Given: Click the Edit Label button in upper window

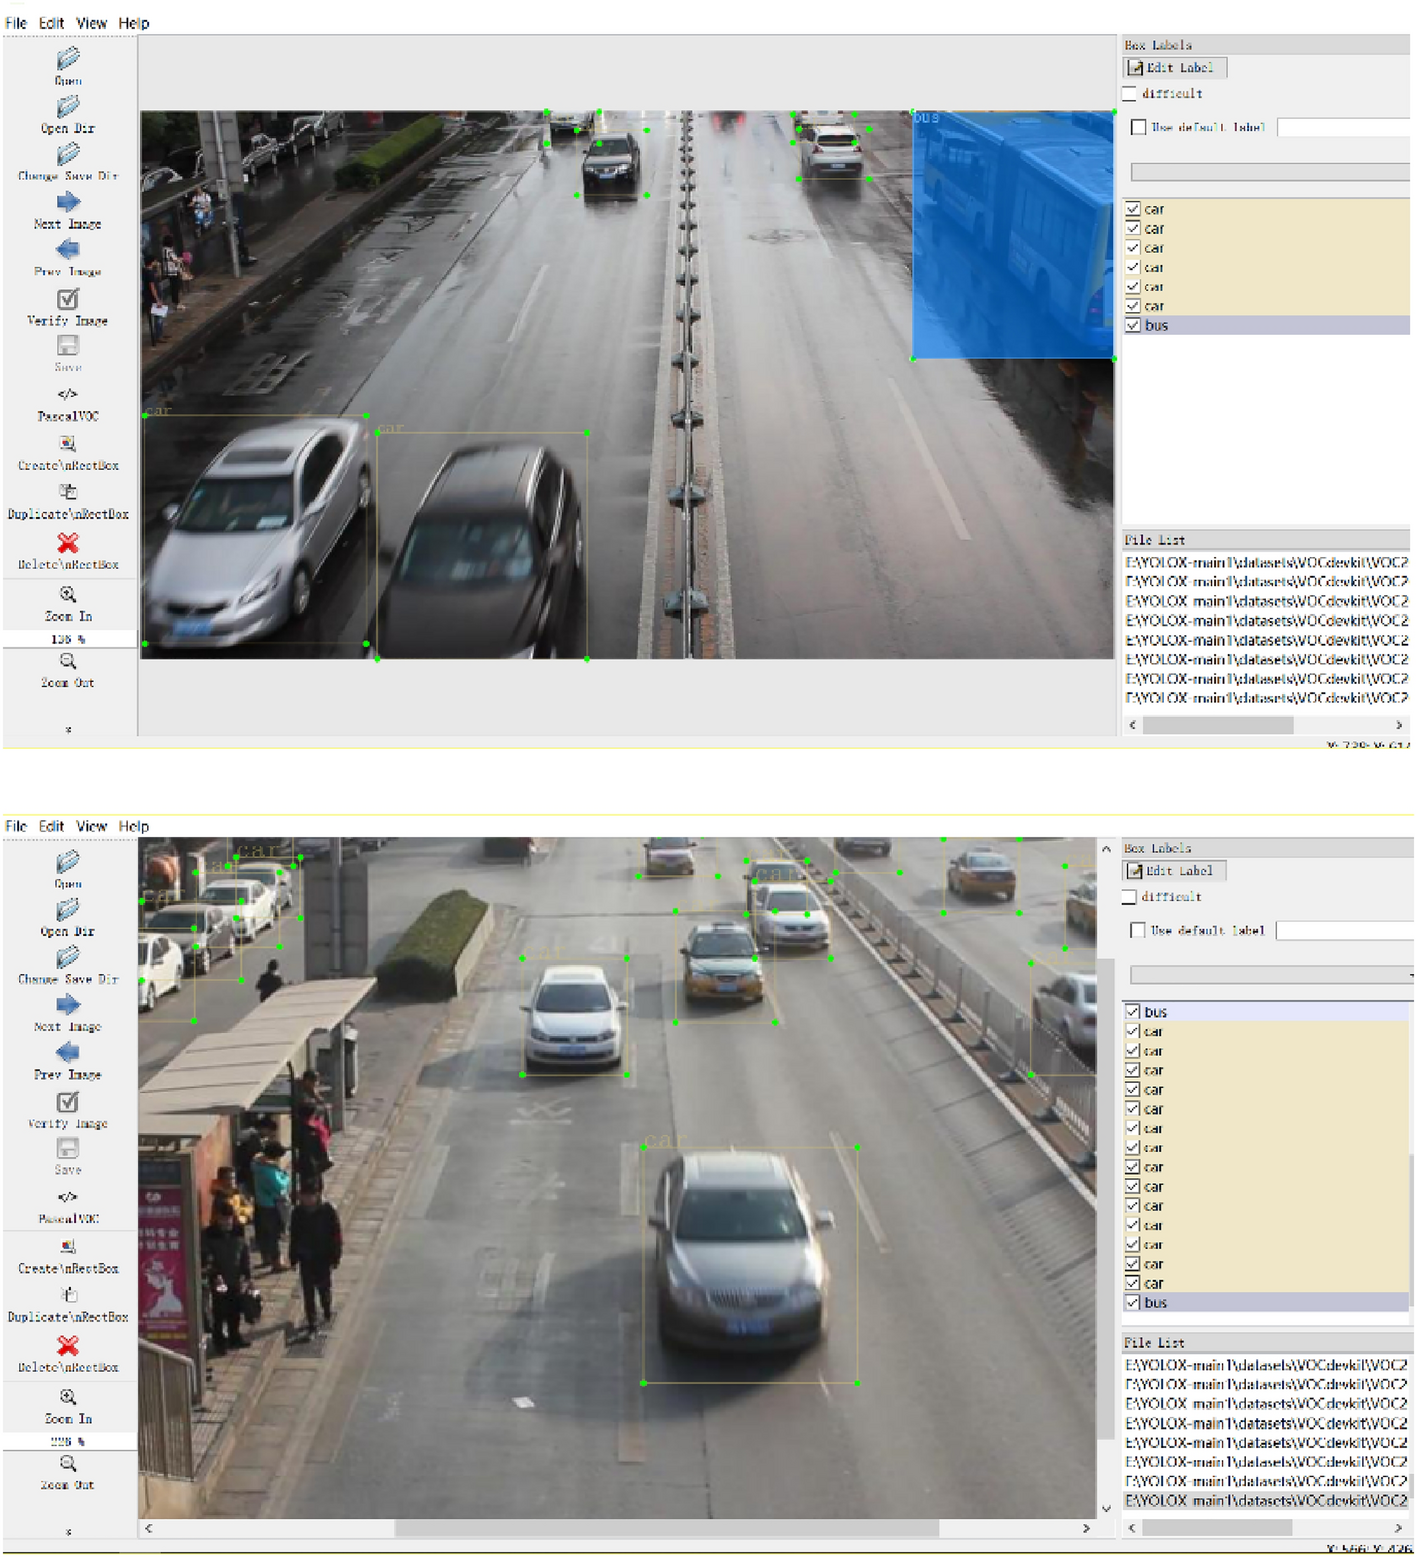Looking at the screenshot, I should (1174, 68).
